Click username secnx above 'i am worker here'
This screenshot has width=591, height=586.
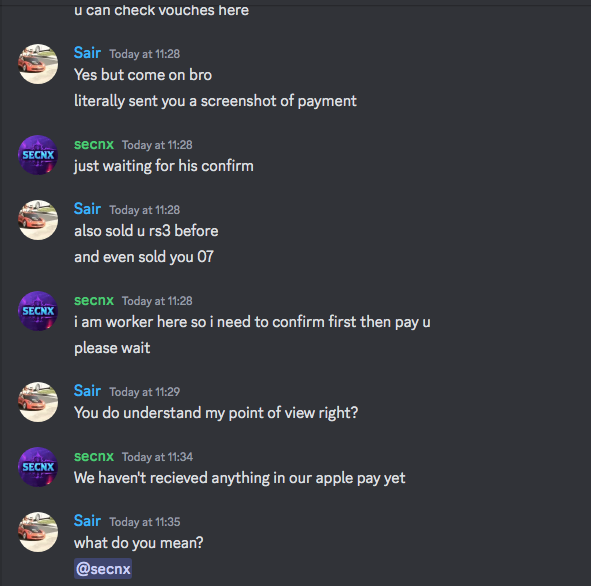[x=94, y=300]
